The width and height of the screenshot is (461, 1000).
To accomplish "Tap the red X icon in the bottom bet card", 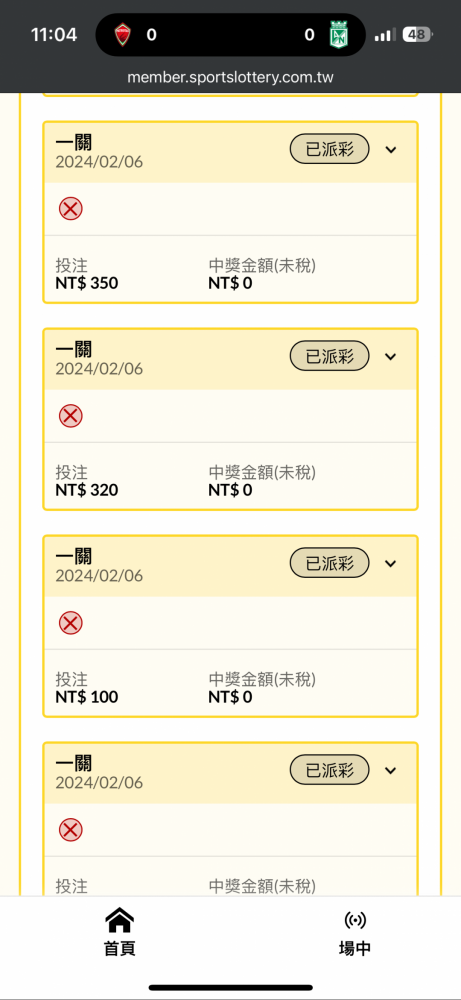I will coord(71,830).
